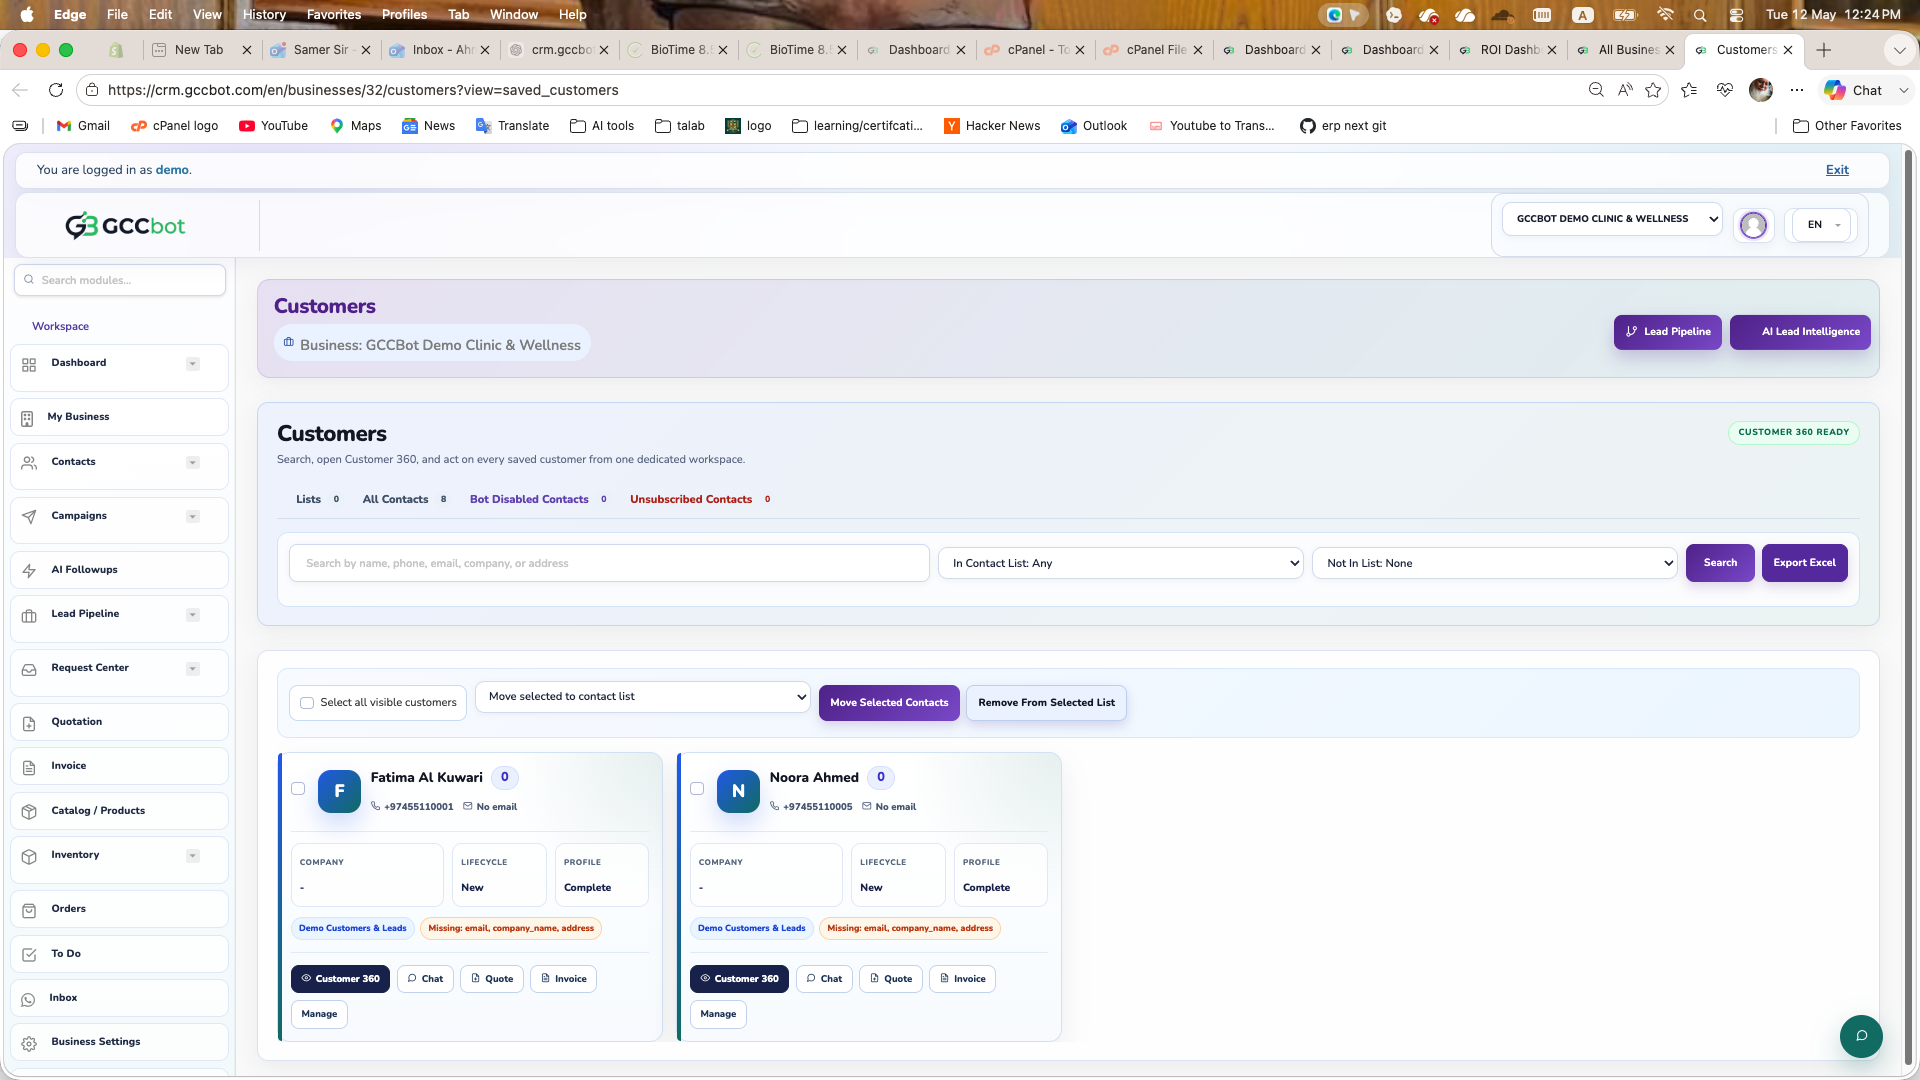Click Remove From Selected List button

[1046, 703]
